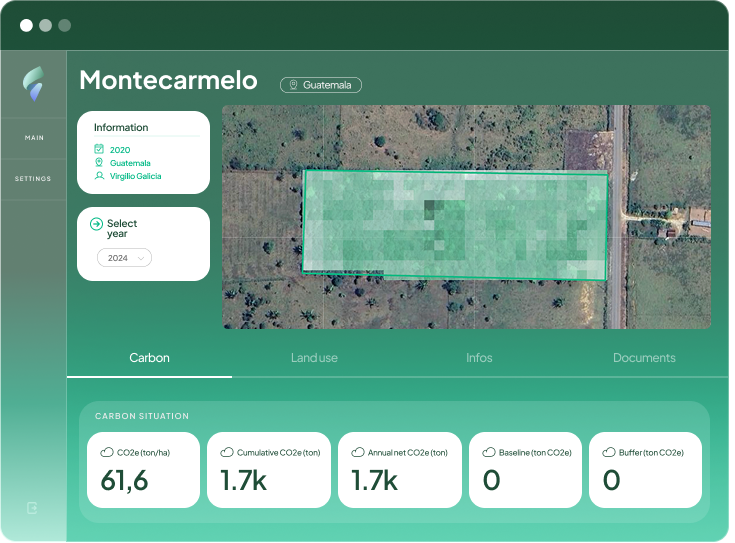Click the first white window control dot
The image size is (735, 543).
[x=26, y=25]
